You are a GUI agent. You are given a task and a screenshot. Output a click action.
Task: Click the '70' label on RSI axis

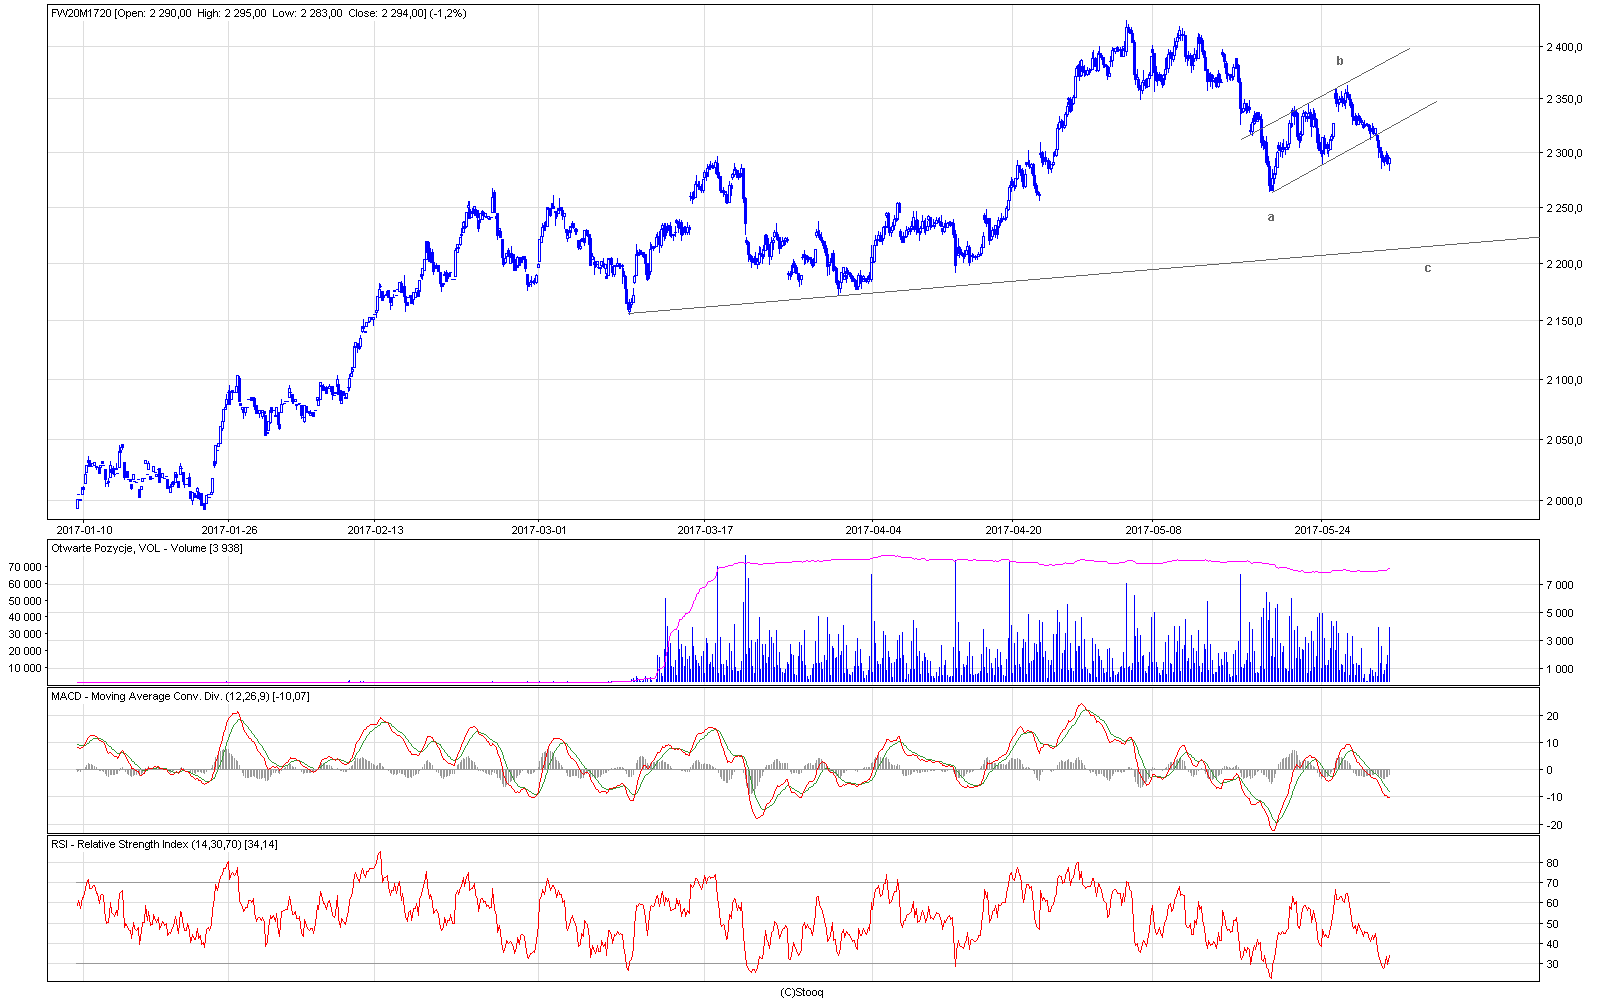pyautogui.click(x=1552, y=883)
